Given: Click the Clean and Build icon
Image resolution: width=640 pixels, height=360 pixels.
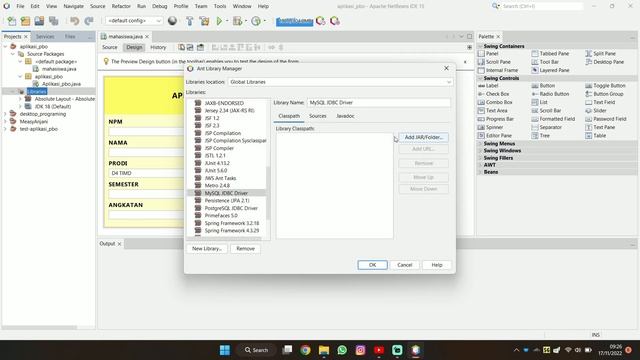Looking at the screenshot, I should pos(204,21).
